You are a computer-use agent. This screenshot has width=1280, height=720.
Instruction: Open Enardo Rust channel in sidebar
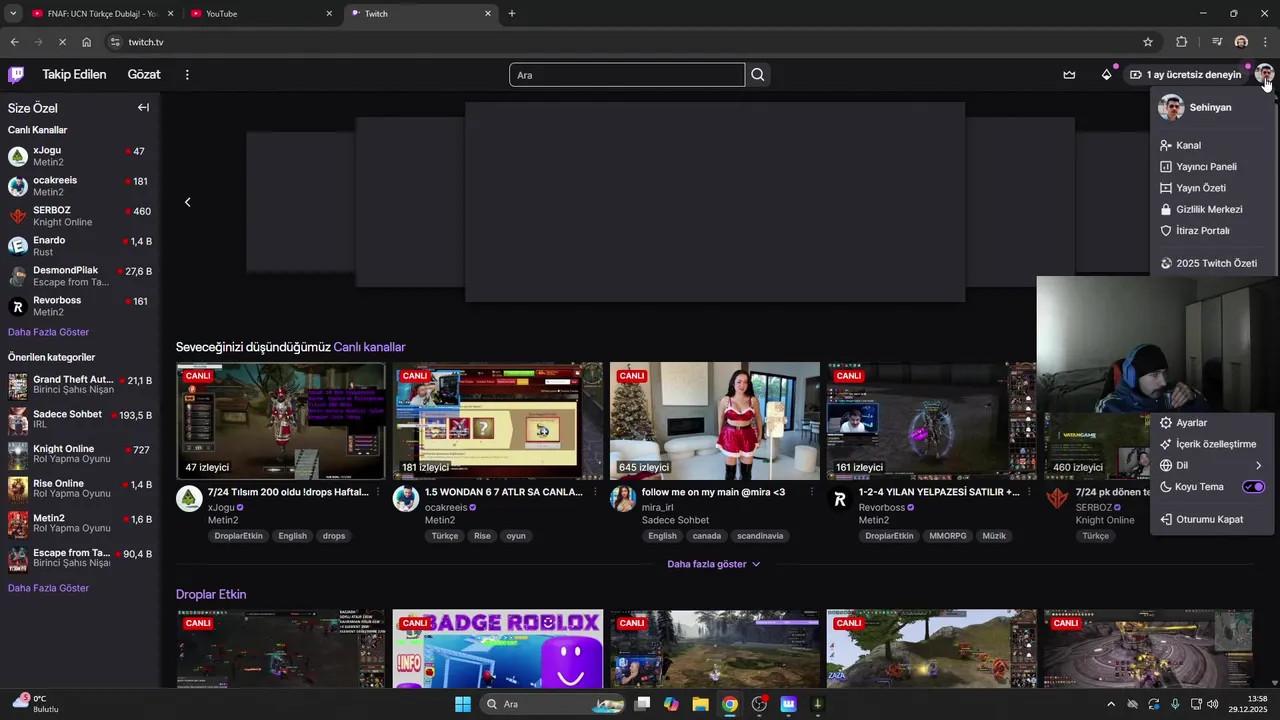click(80, 246)
